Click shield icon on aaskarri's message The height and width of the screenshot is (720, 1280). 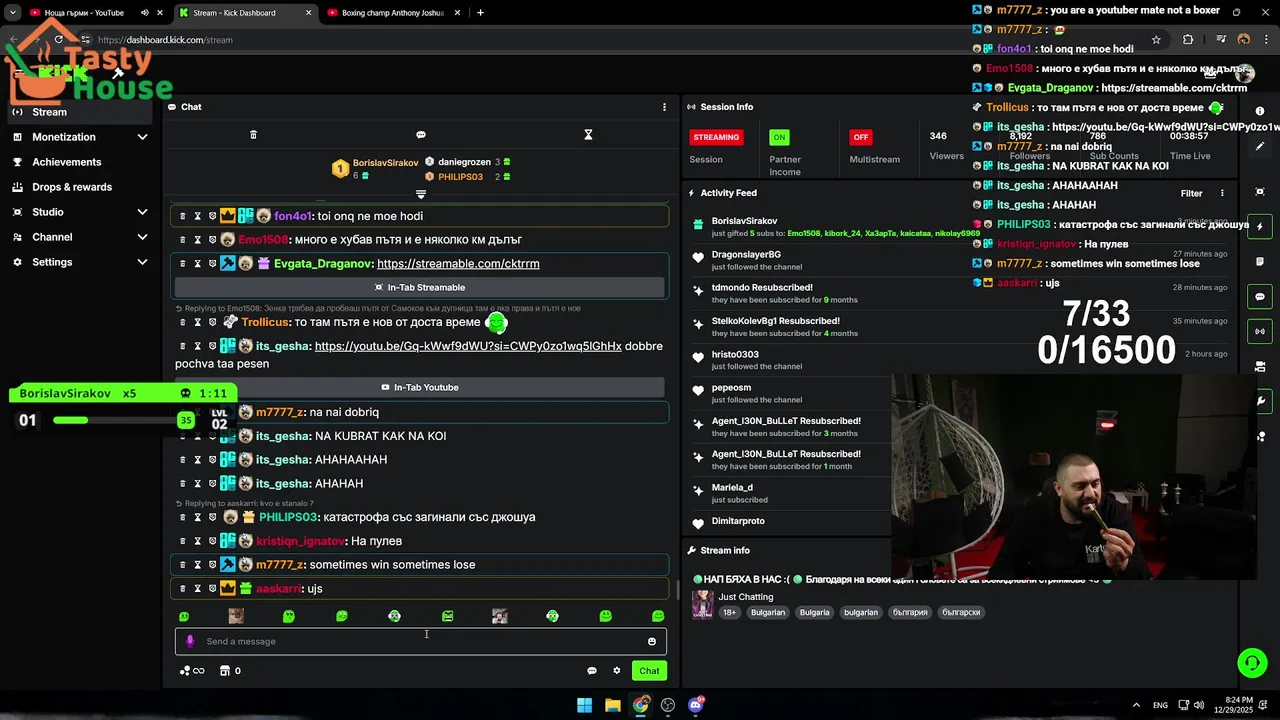click(x=212, y=589)
